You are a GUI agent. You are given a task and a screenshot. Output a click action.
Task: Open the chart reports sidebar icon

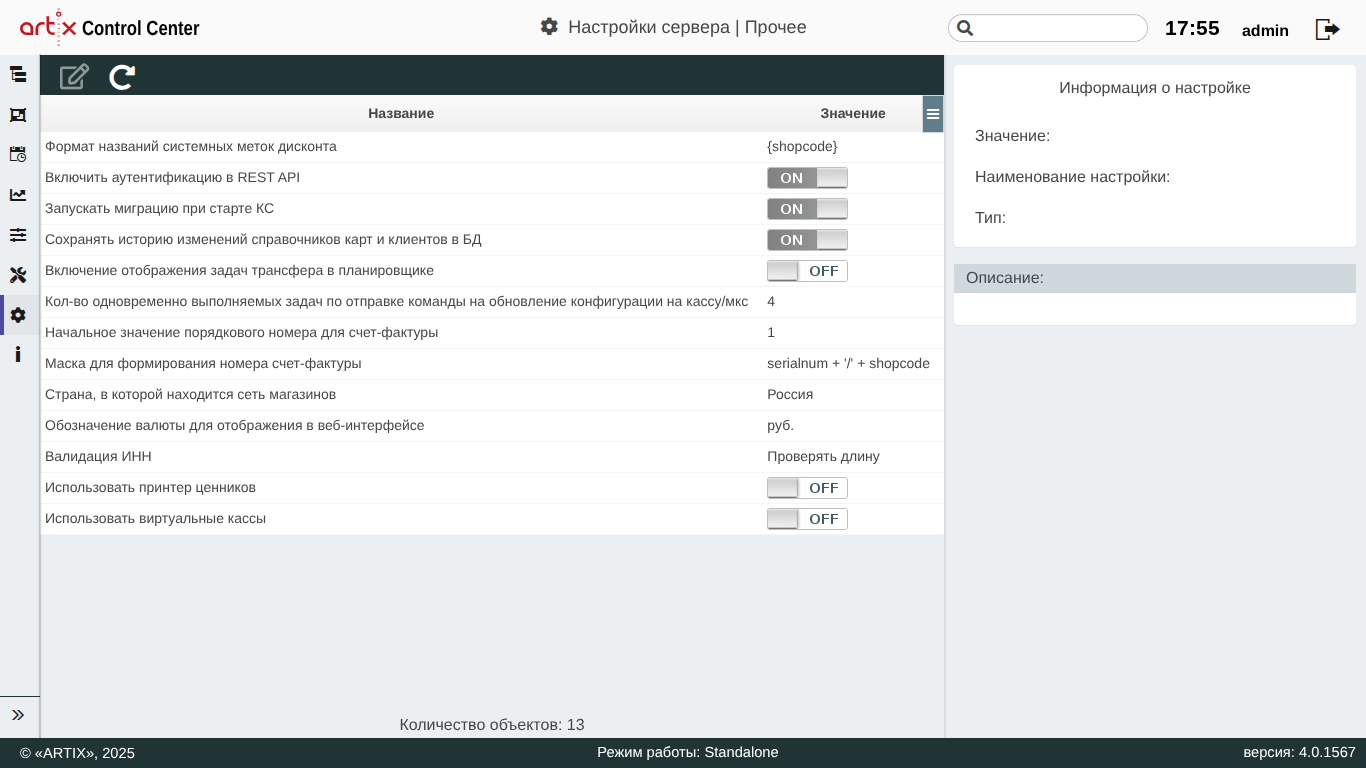point(18,195)
